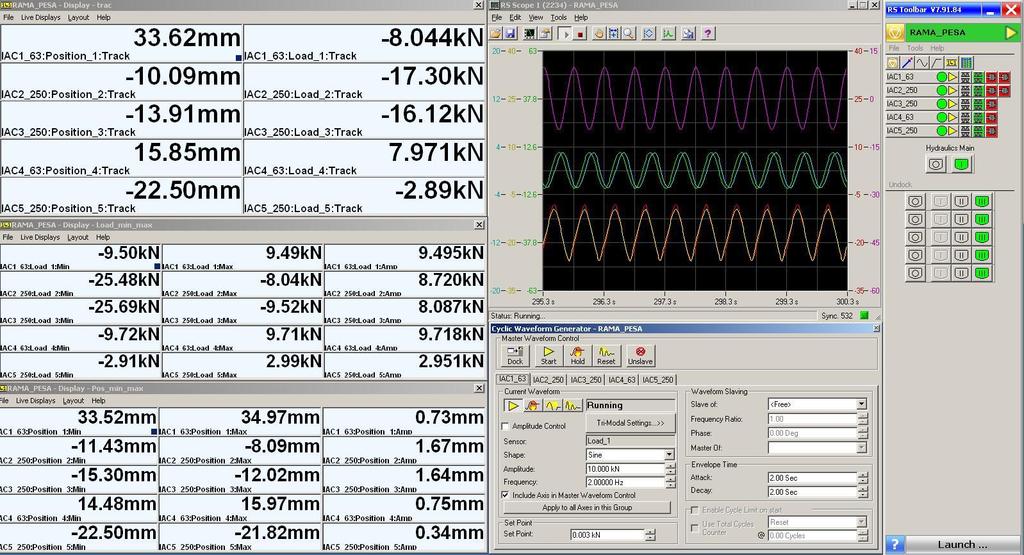The image size is (1024, 555).
Task: Click Start in Master Waveform Control
Action: coord(548,355)
